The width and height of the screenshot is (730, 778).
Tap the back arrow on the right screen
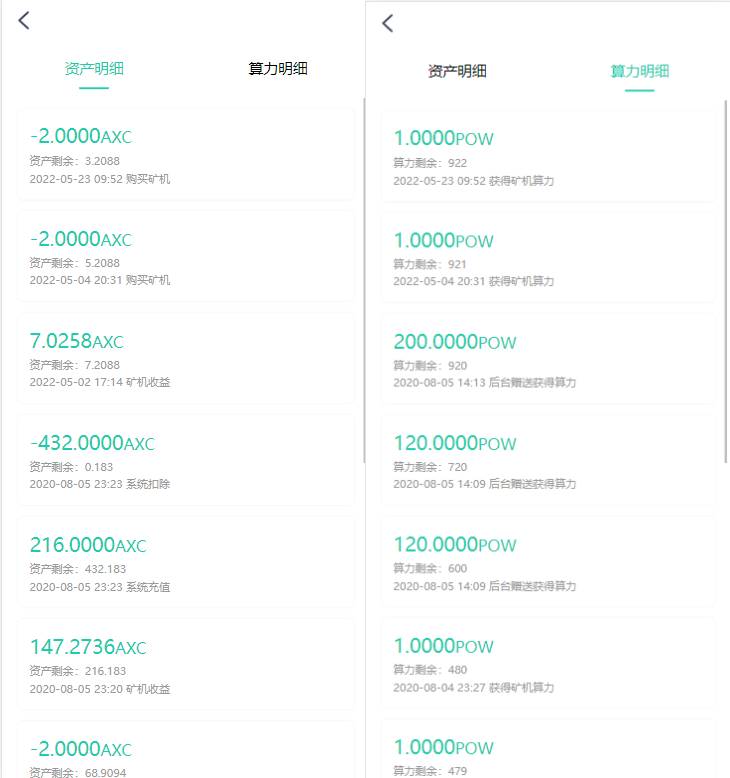pyautogui.click(x=388, y=23)
